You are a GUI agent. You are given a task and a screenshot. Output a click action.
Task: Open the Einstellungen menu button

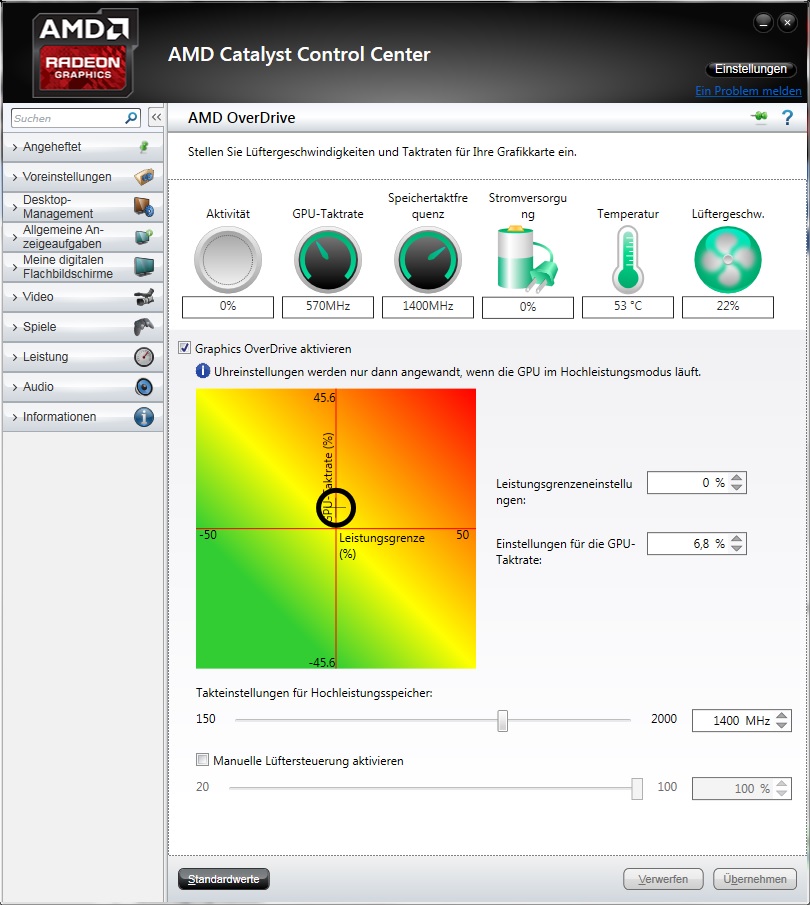pyautogui.click(x=751, y=69)
